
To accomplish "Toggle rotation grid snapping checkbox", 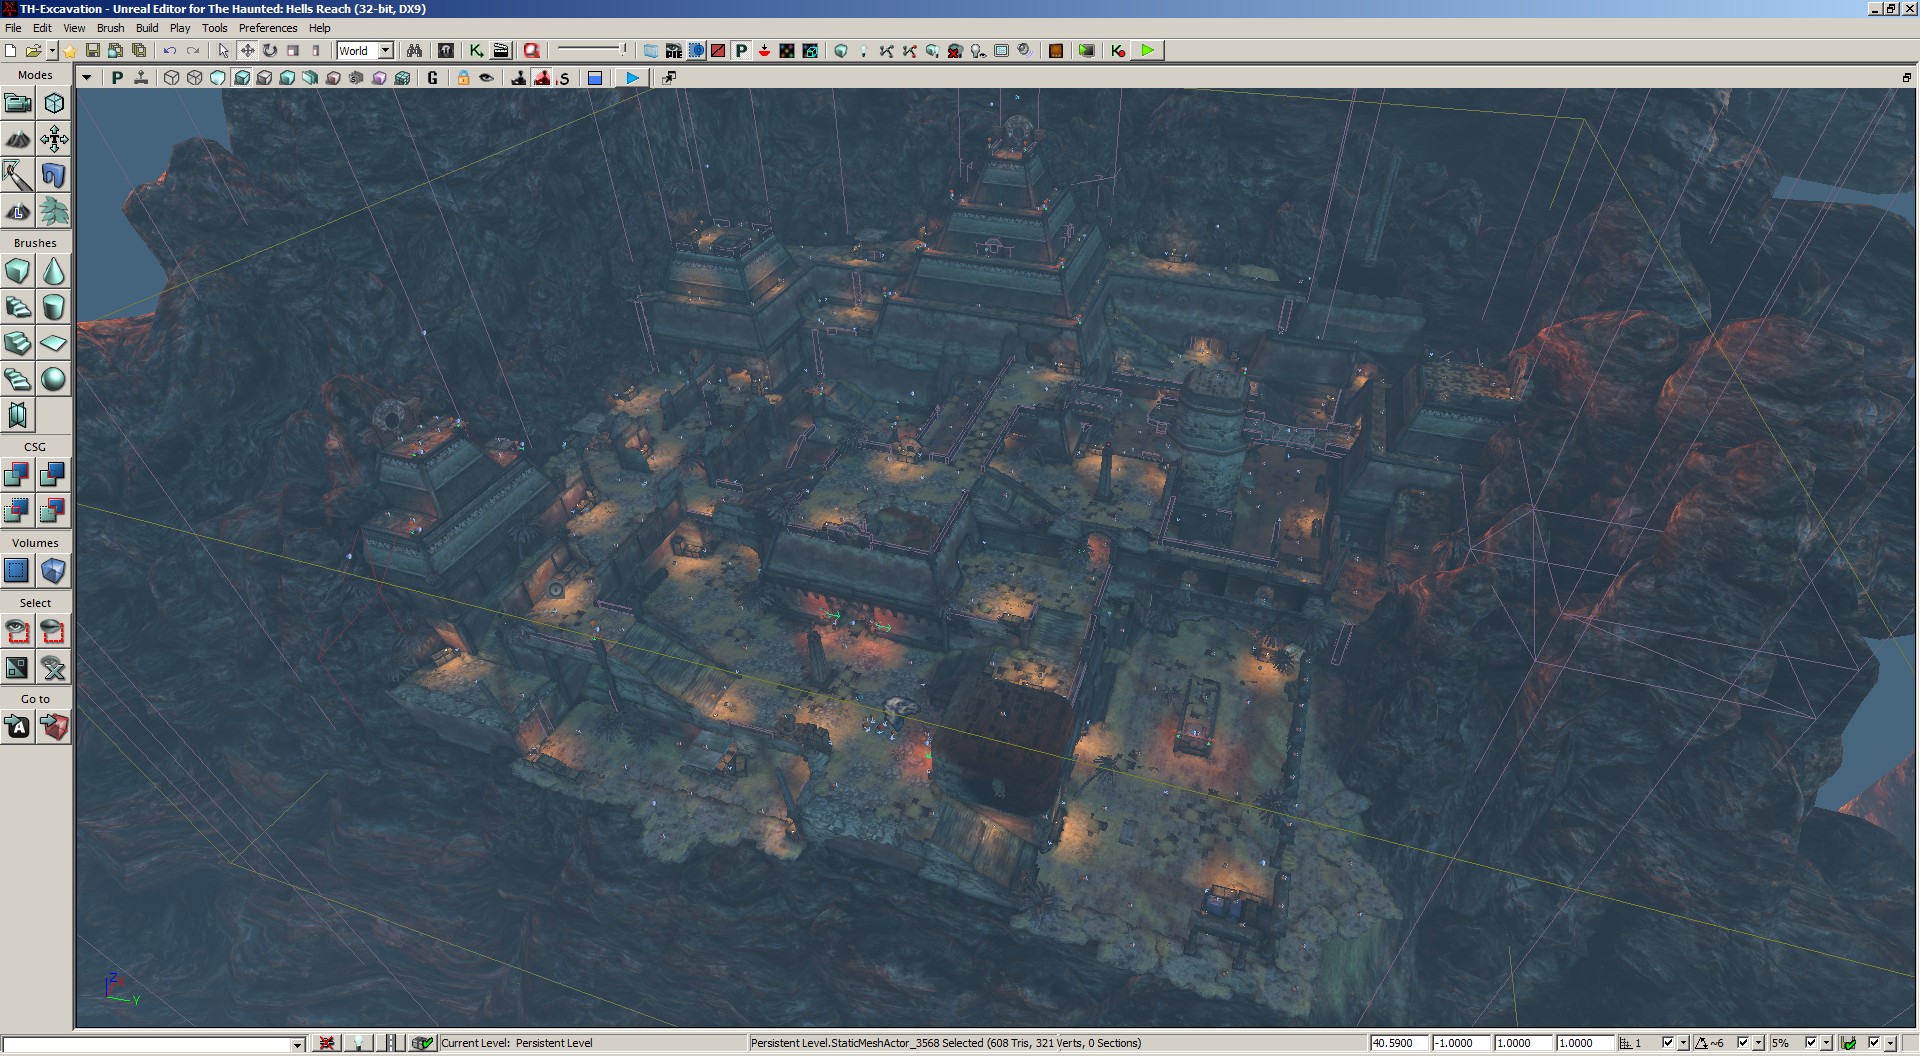I will (x=1743, y=1043).
